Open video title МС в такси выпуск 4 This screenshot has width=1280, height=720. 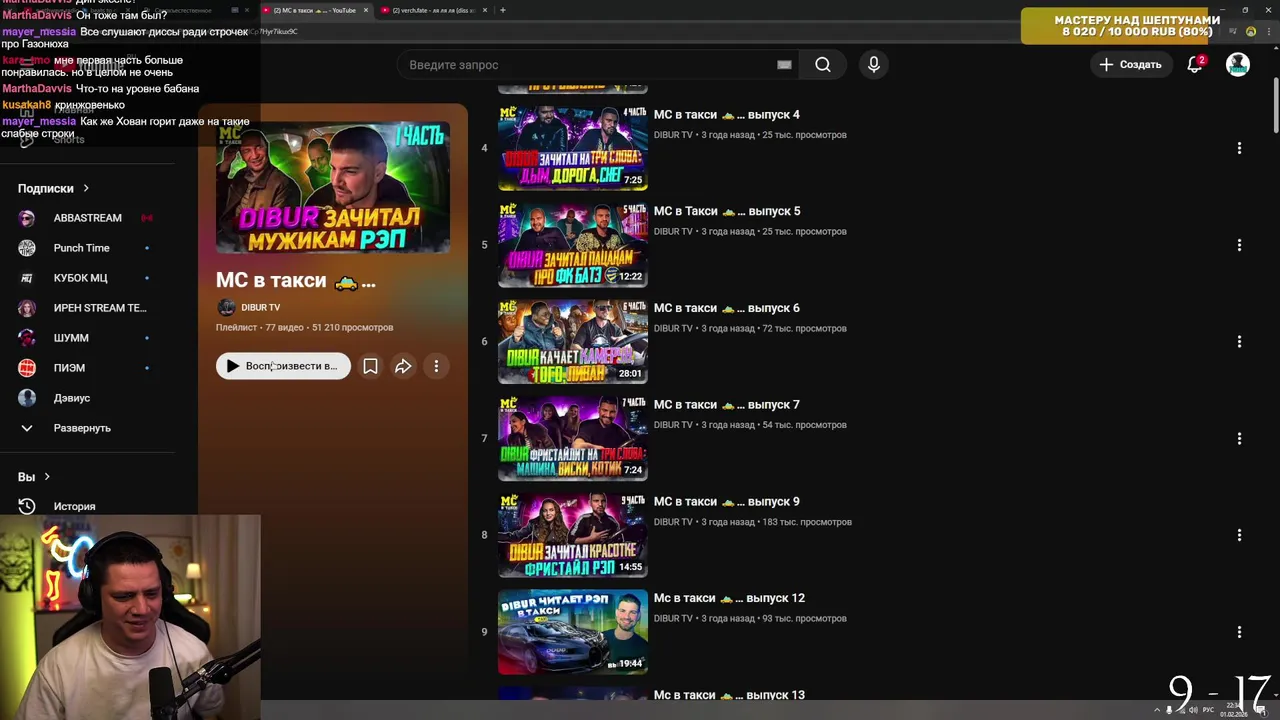click(x=727, y=115)
